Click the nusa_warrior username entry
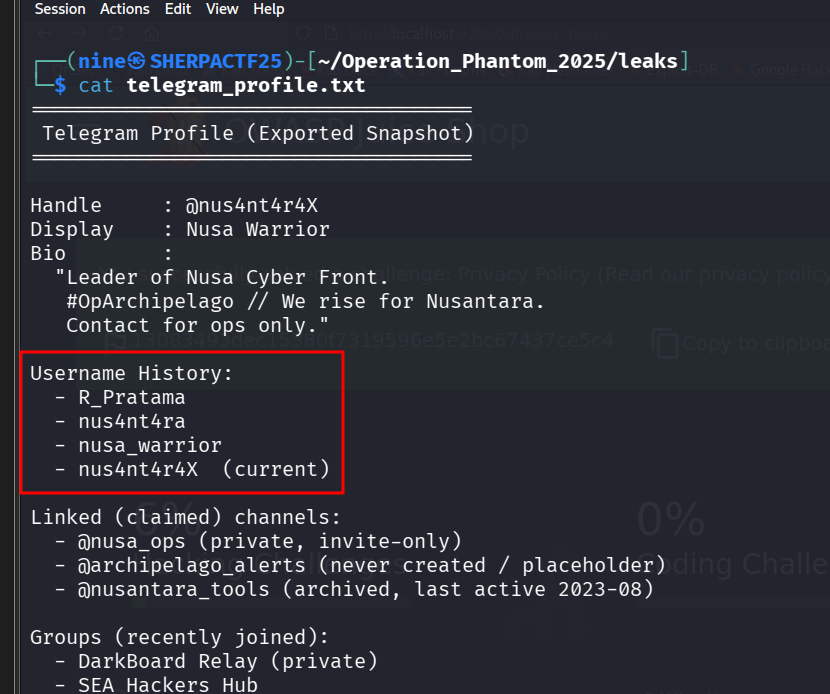The height and width of the screenshot is (694, 830). click(x=150, y=445)
